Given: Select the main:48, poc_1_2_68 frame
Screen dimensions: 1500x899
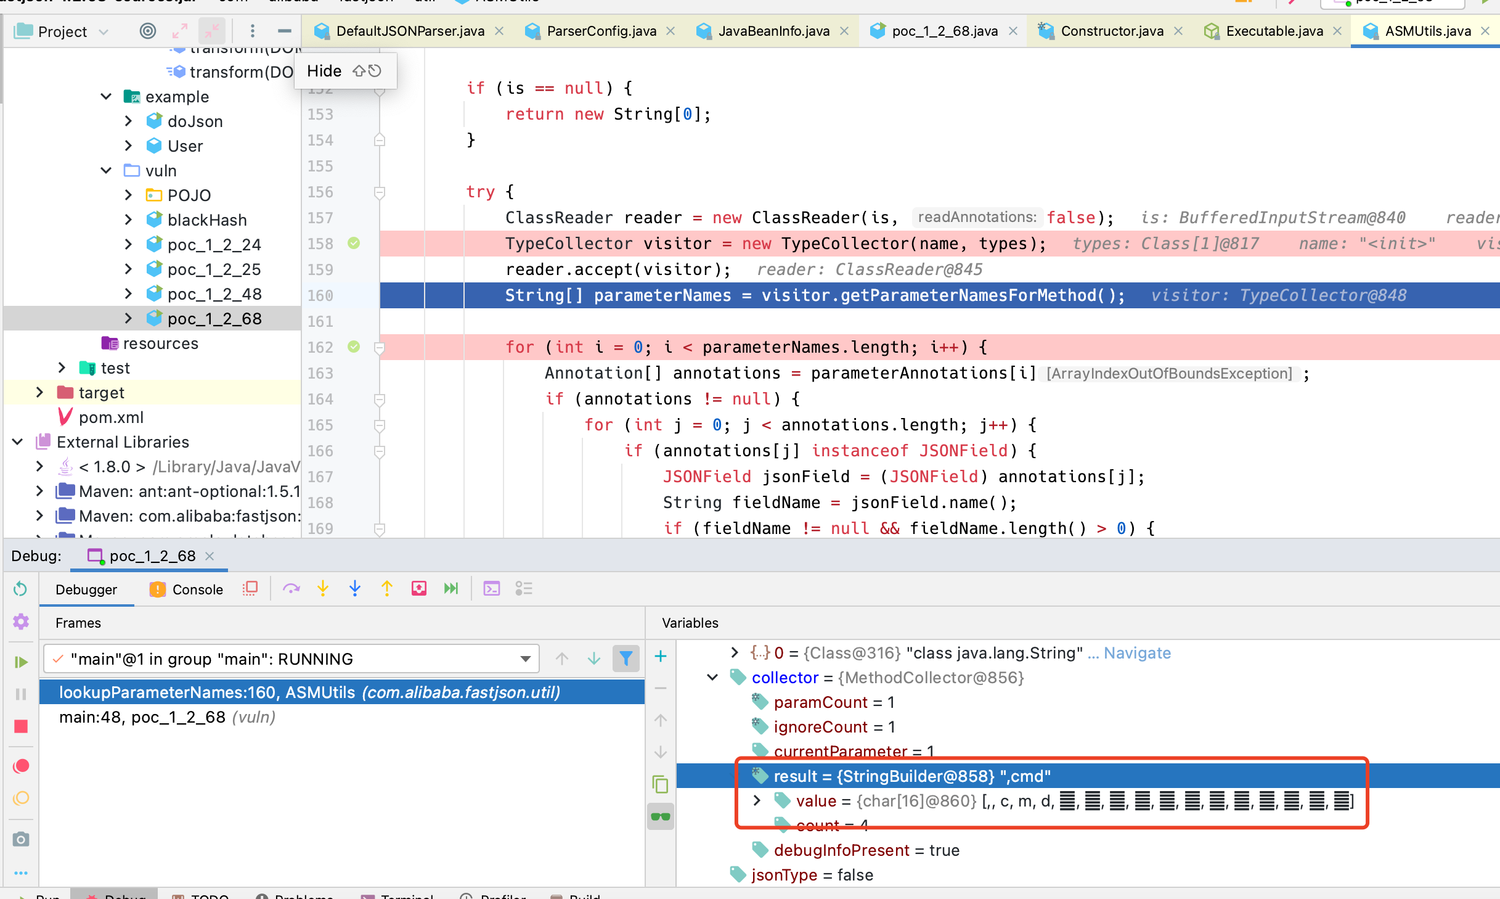Looking at the screenshot, I should click(x=342, y=717).
